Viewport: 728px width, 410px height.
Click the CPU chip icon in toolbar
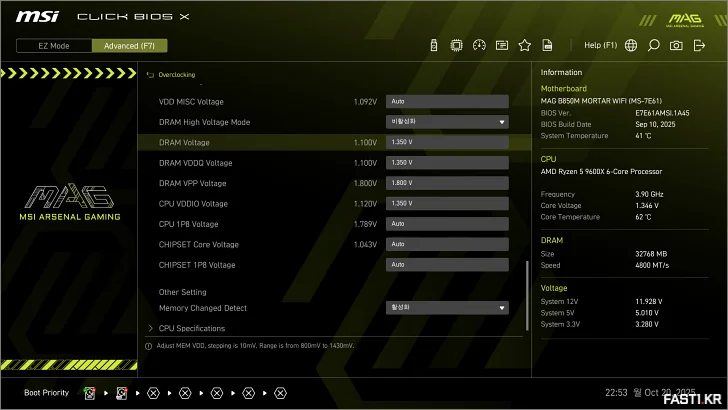[456, 46]
